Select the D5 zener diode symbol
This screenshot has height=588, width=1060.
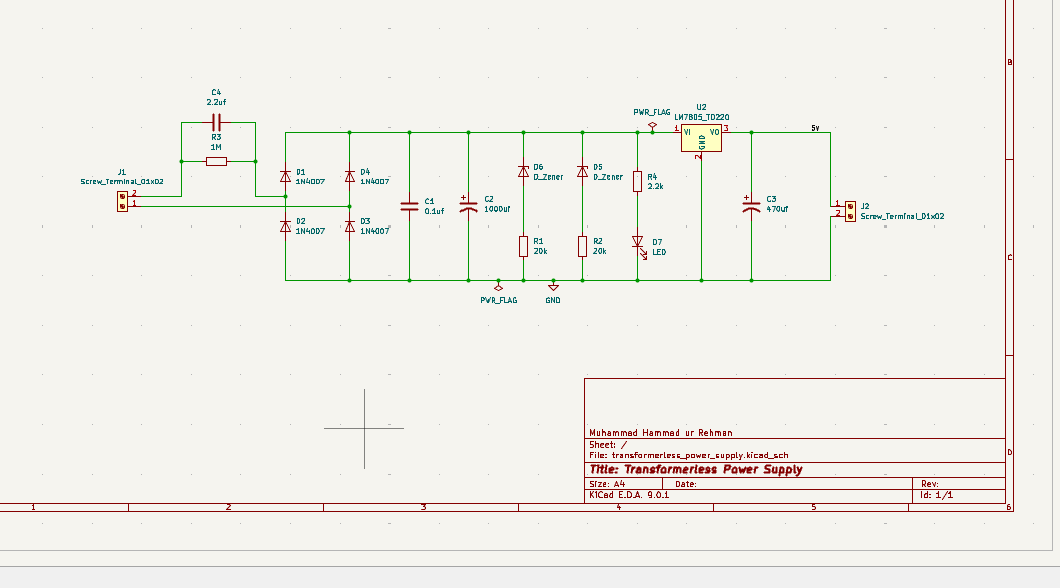point(583,172)
